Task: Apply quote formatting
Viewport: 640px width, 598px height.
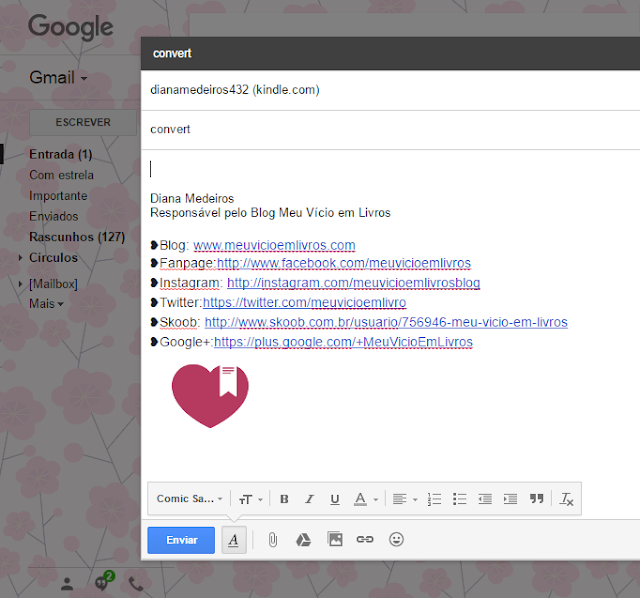Action: click(x=536, y=499)
